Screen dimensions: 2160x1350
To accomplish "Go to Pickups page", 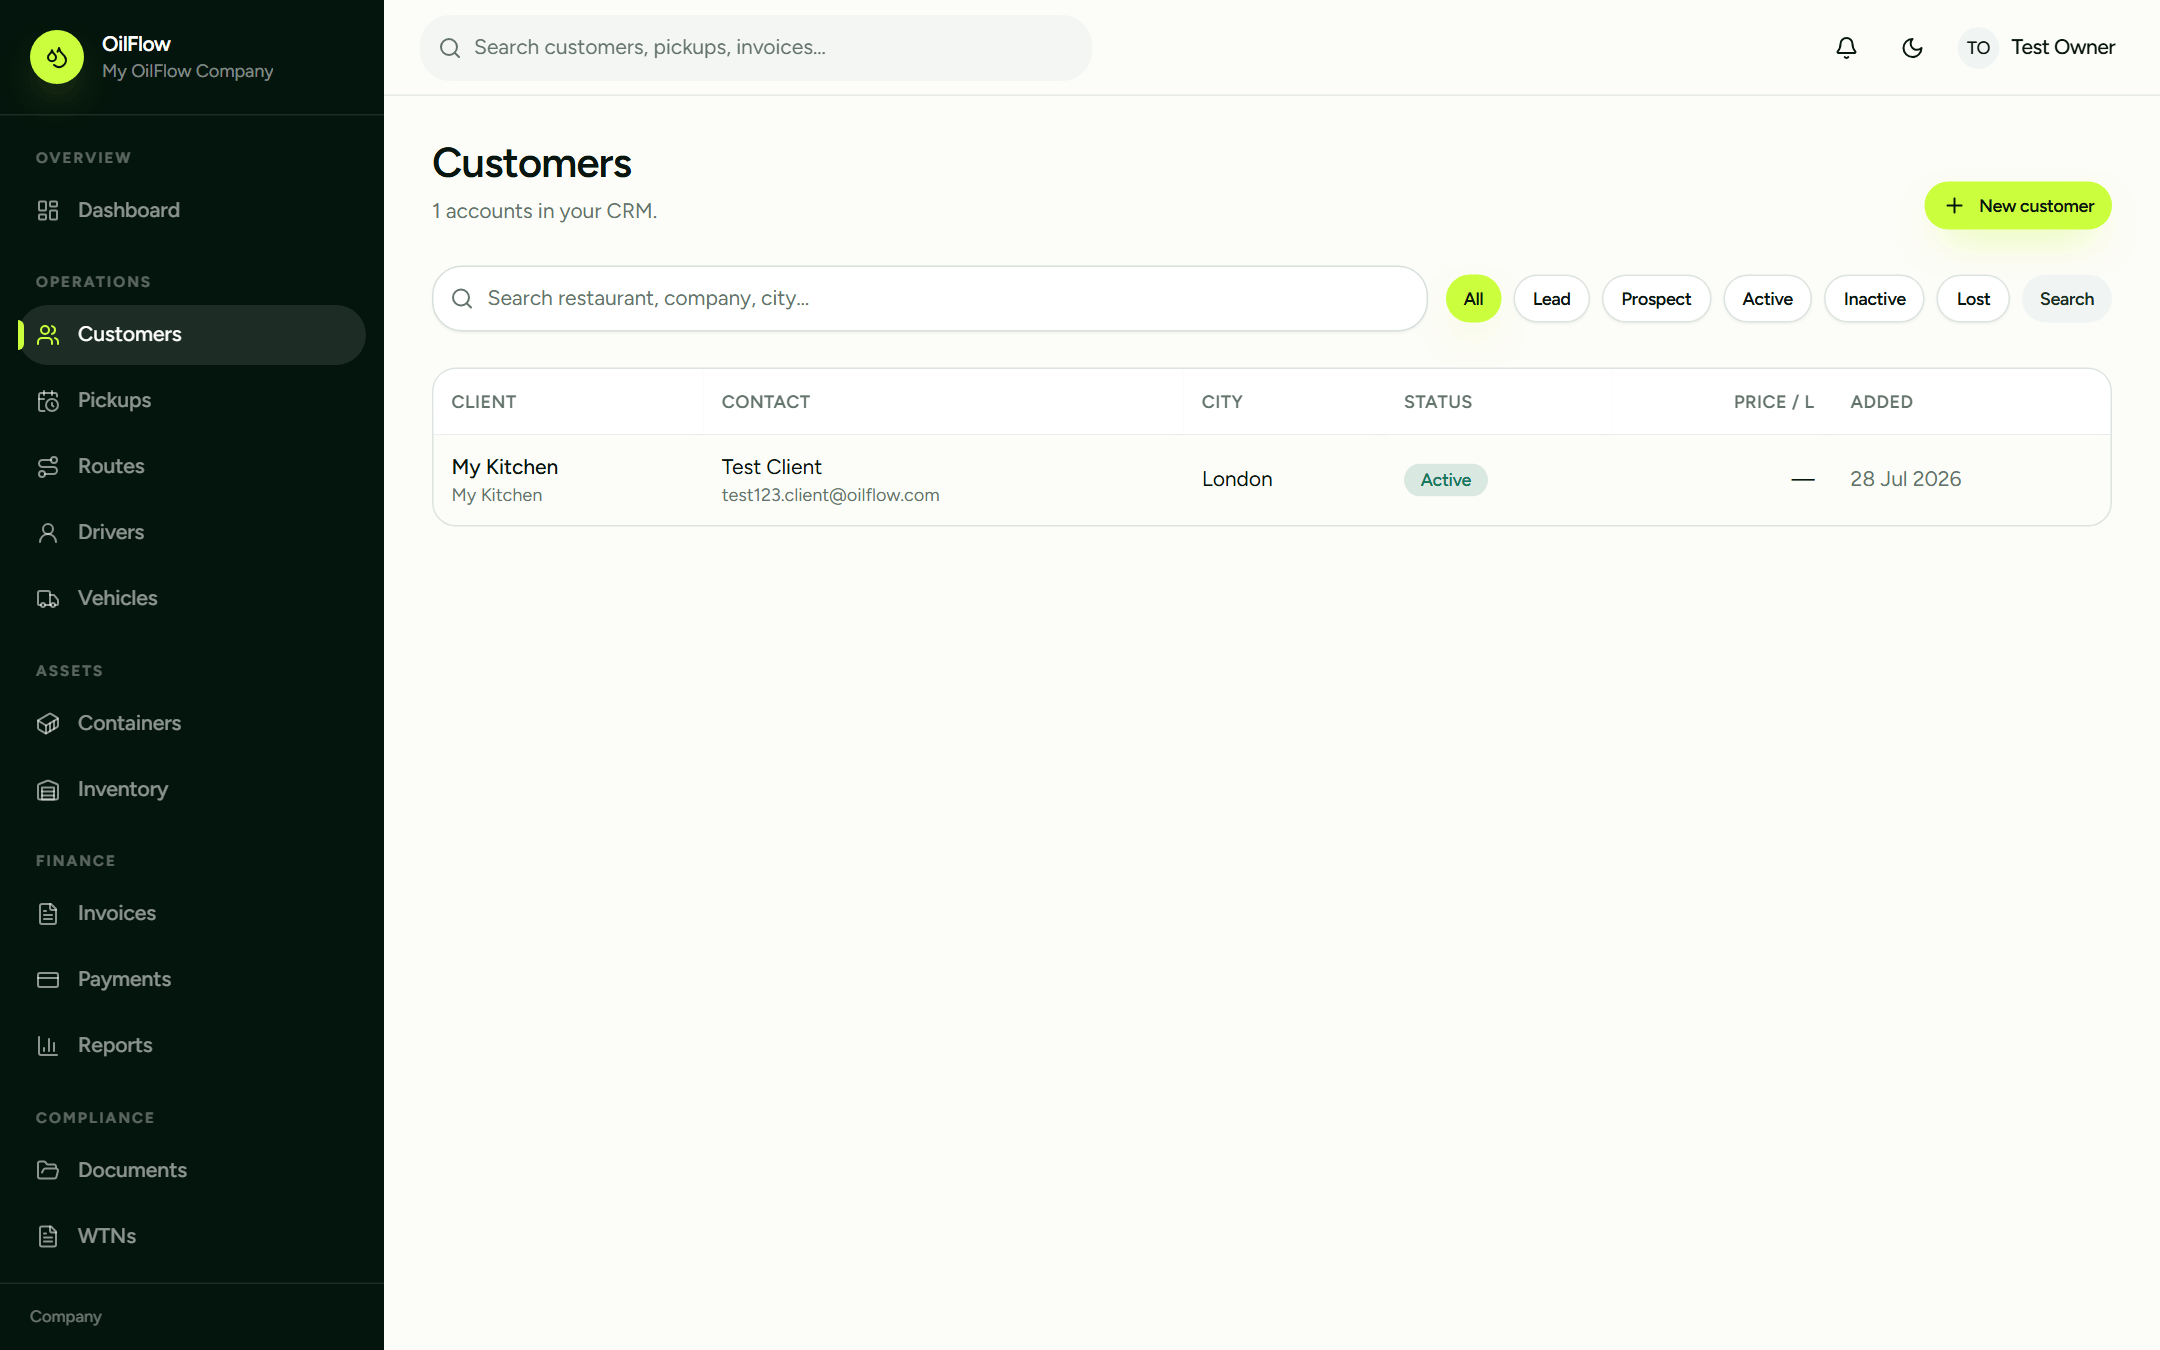I will [192, 400].
